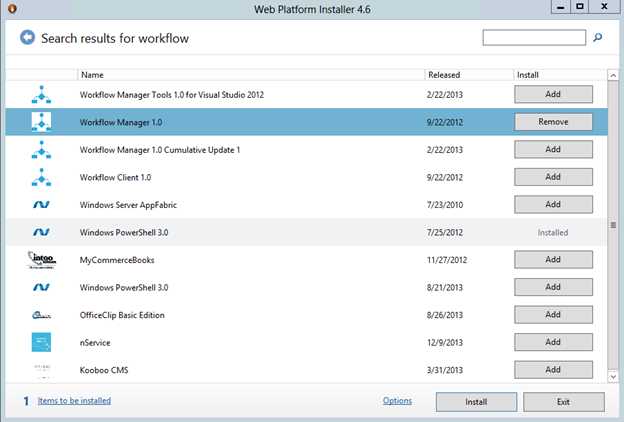Click release date 3/31/2013

[x=445, y=370]
